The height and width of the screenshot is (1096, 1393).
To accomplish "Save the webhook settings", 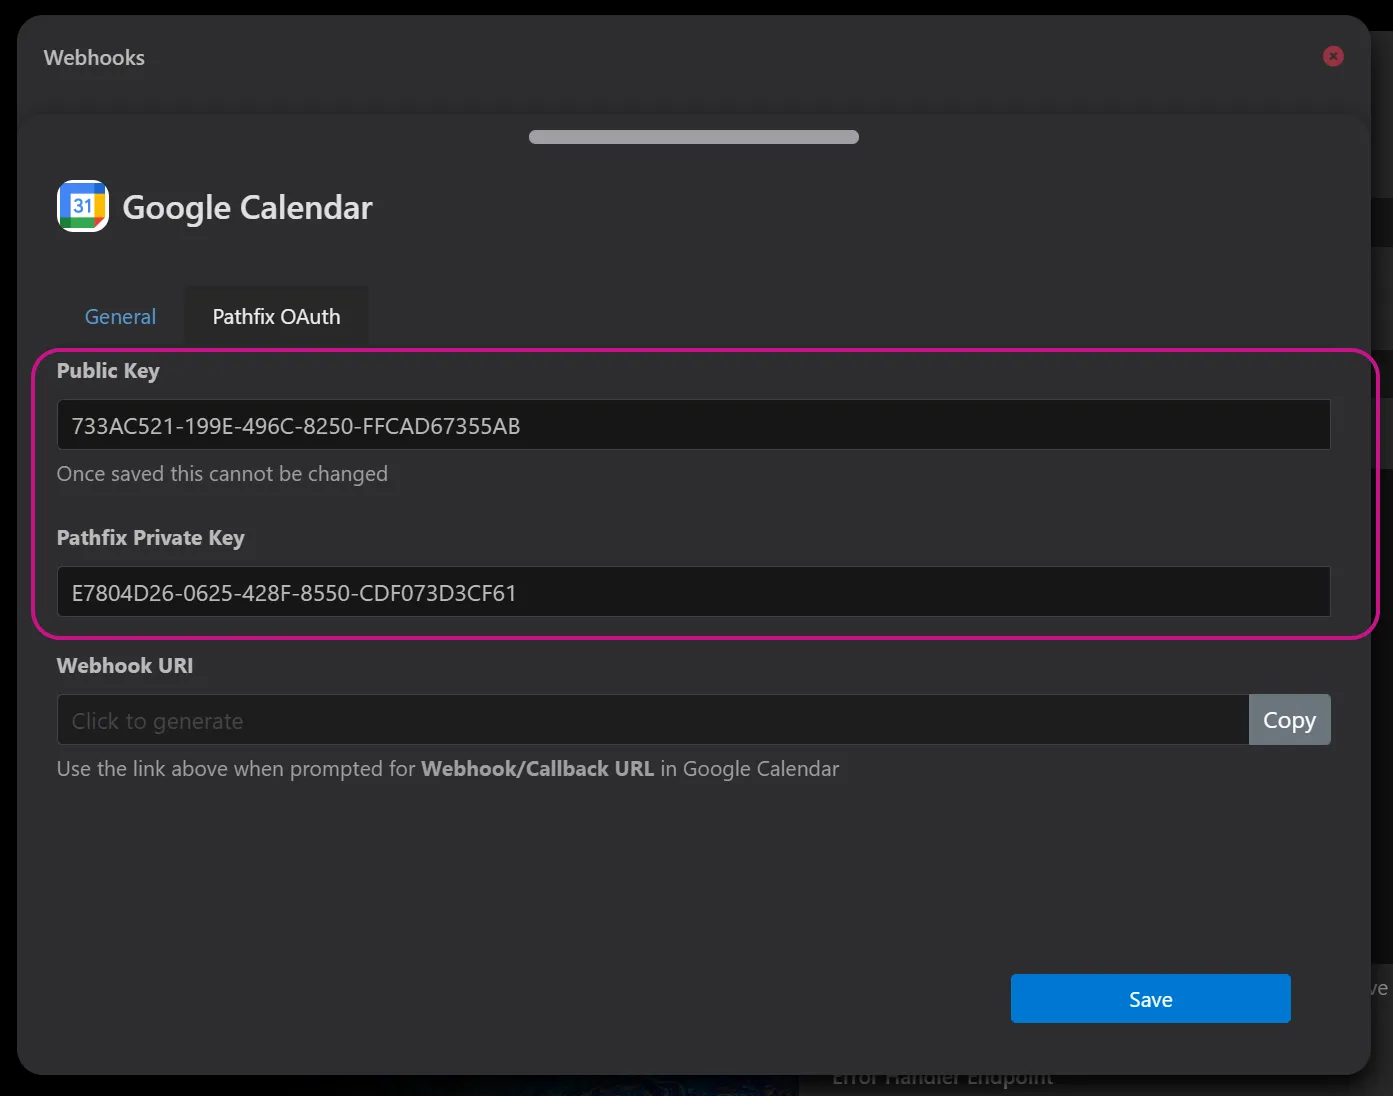I will pyautogui.click(x=1151, y=999).
